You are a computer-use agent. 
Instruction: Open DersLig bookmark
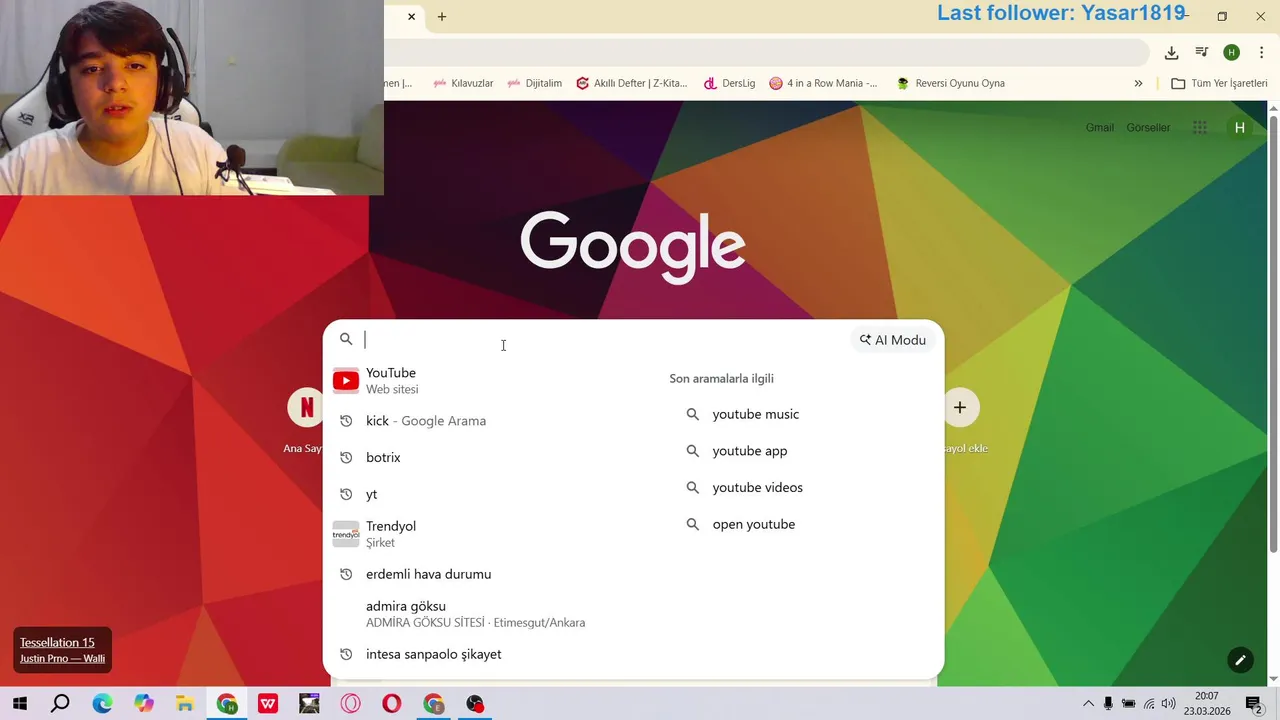729,83
